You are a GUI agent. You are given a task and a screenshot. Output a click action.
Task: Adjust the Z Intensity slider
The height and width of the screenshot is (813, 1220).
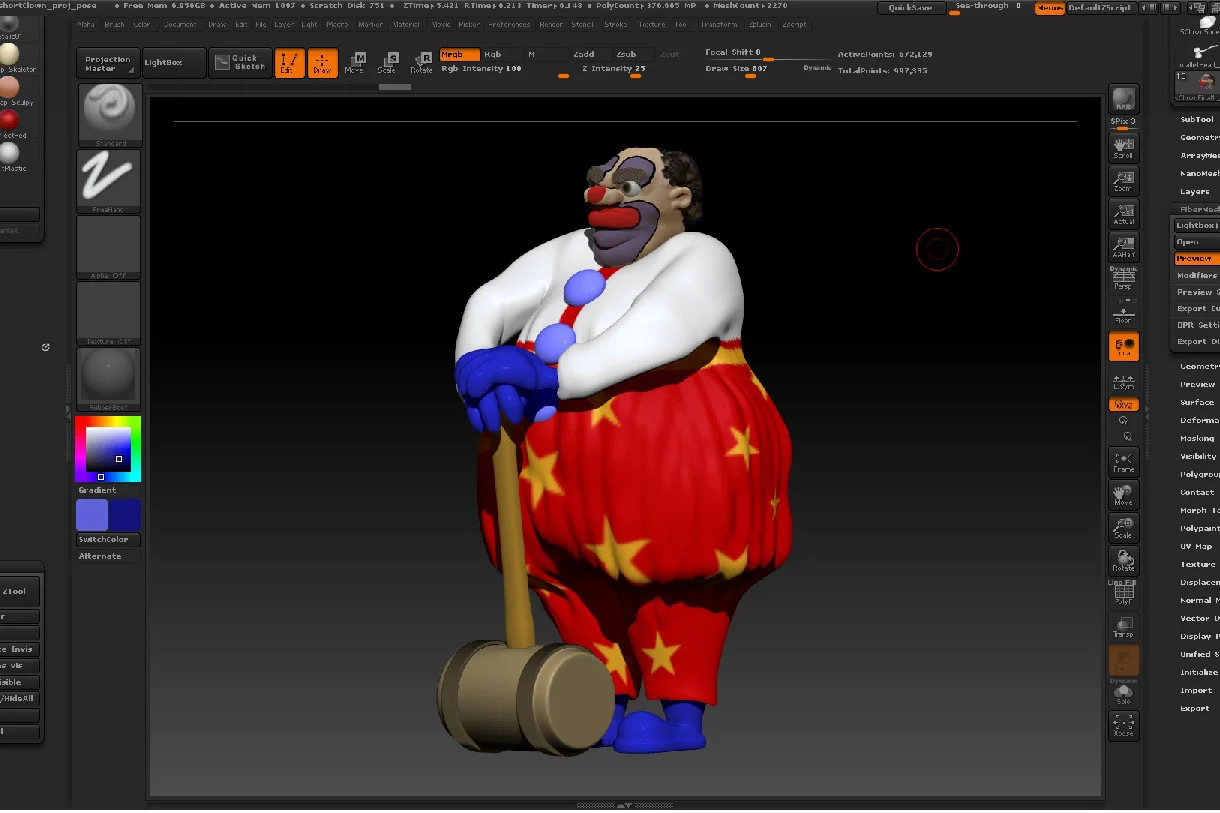pyautogui.click(x=613, y=69)
